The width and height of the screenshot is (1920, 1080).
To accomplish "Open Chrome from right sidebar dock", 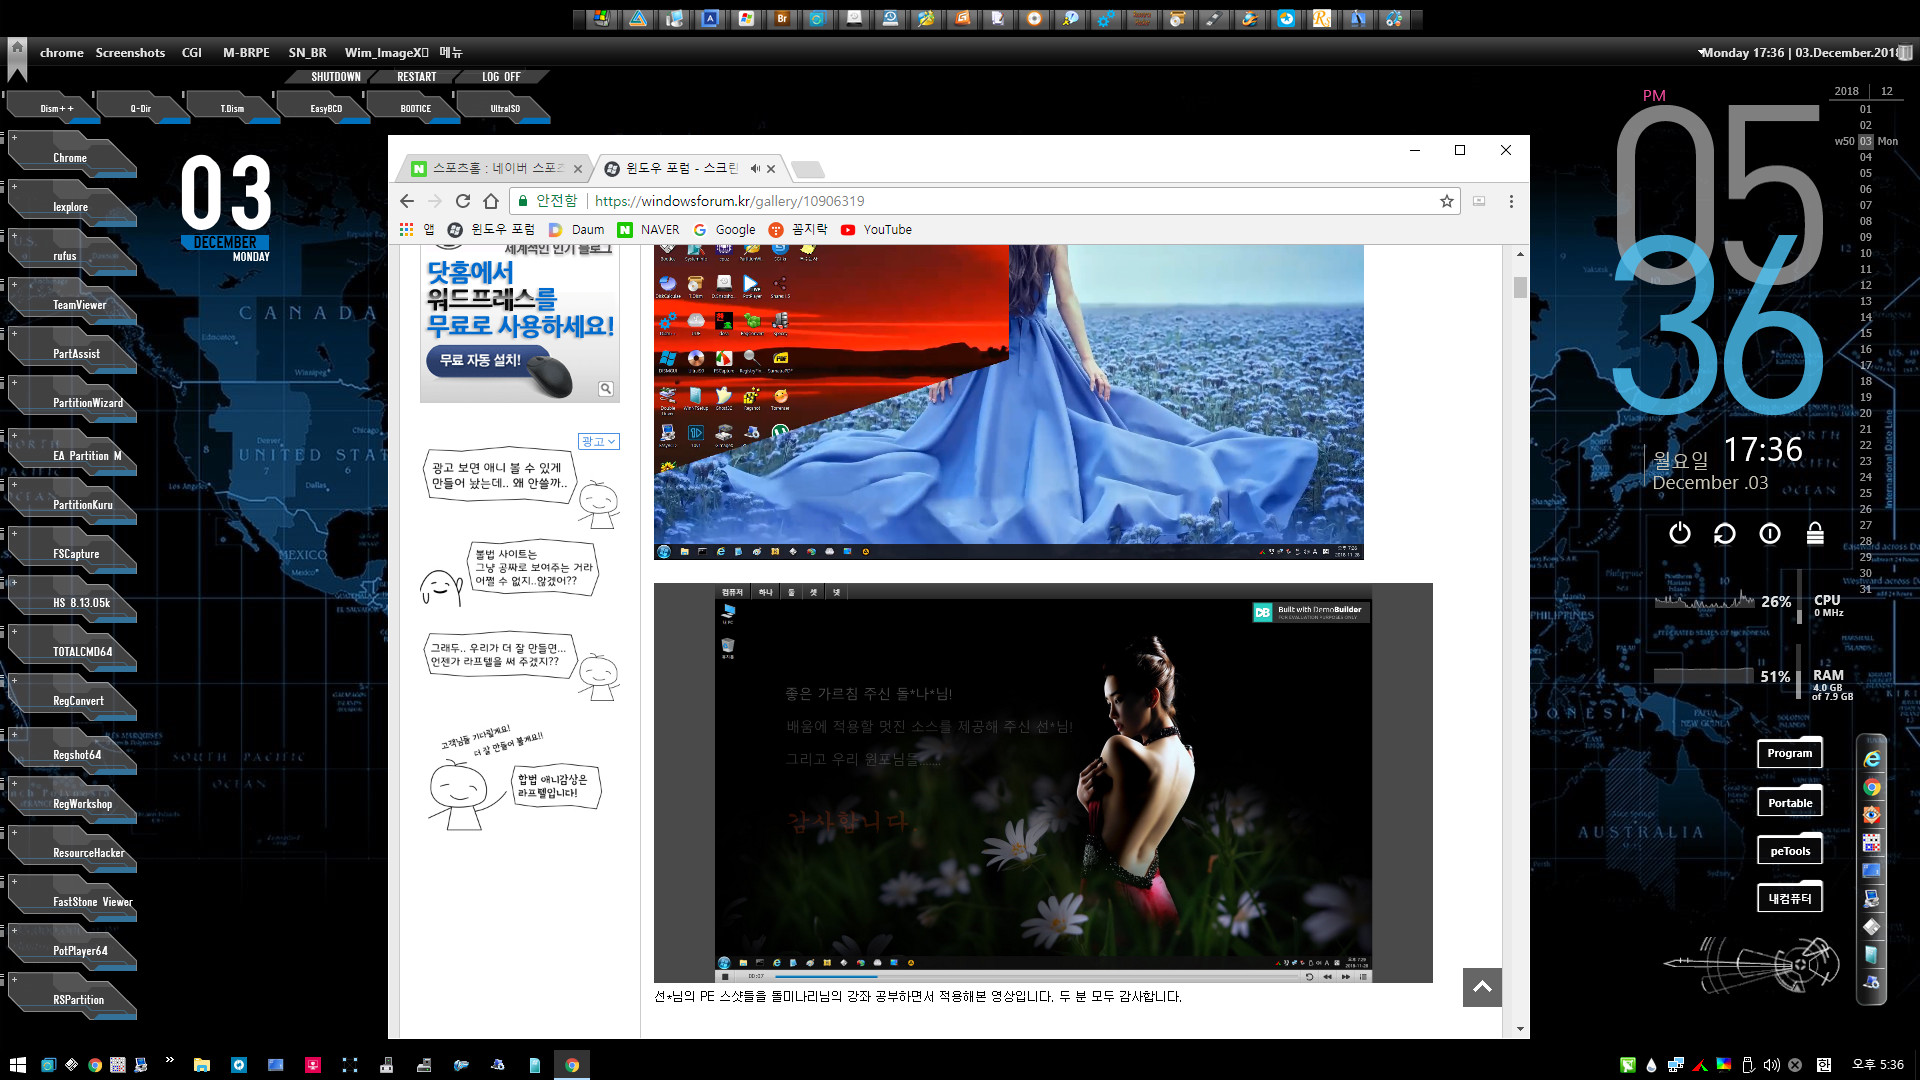I will click(x=1871, y=788).
